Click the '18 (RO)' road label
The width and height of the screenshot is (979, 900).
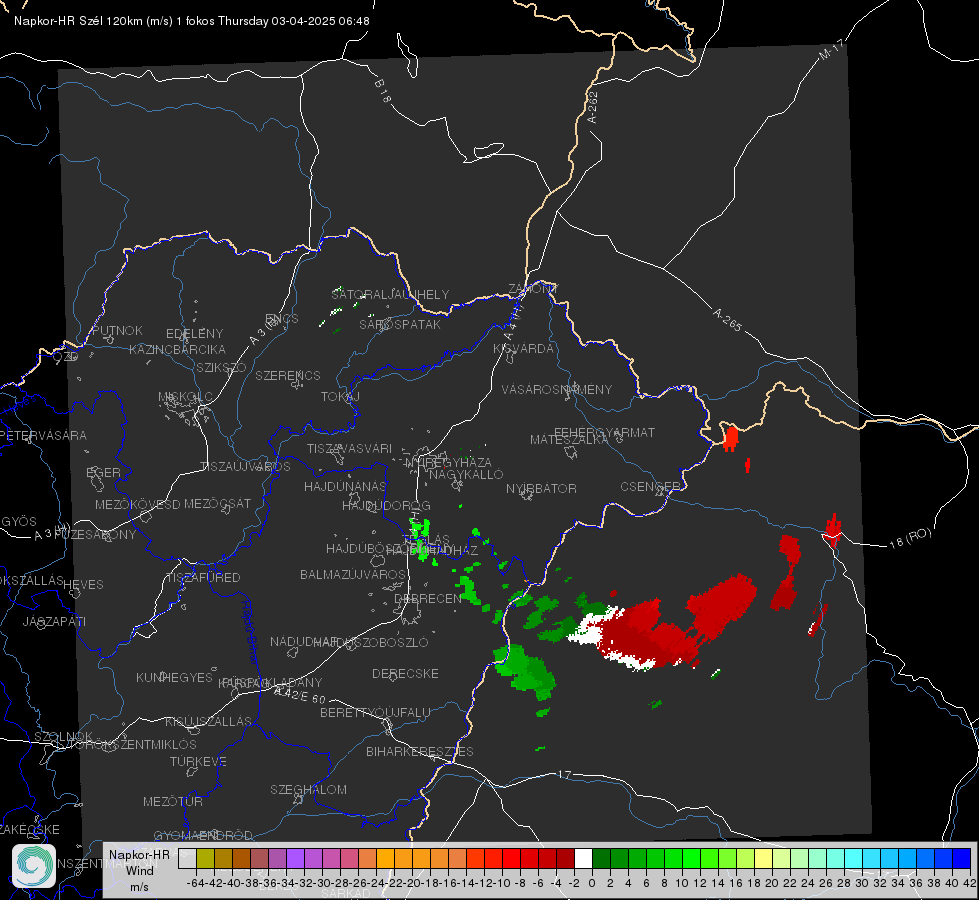(910, 538)
